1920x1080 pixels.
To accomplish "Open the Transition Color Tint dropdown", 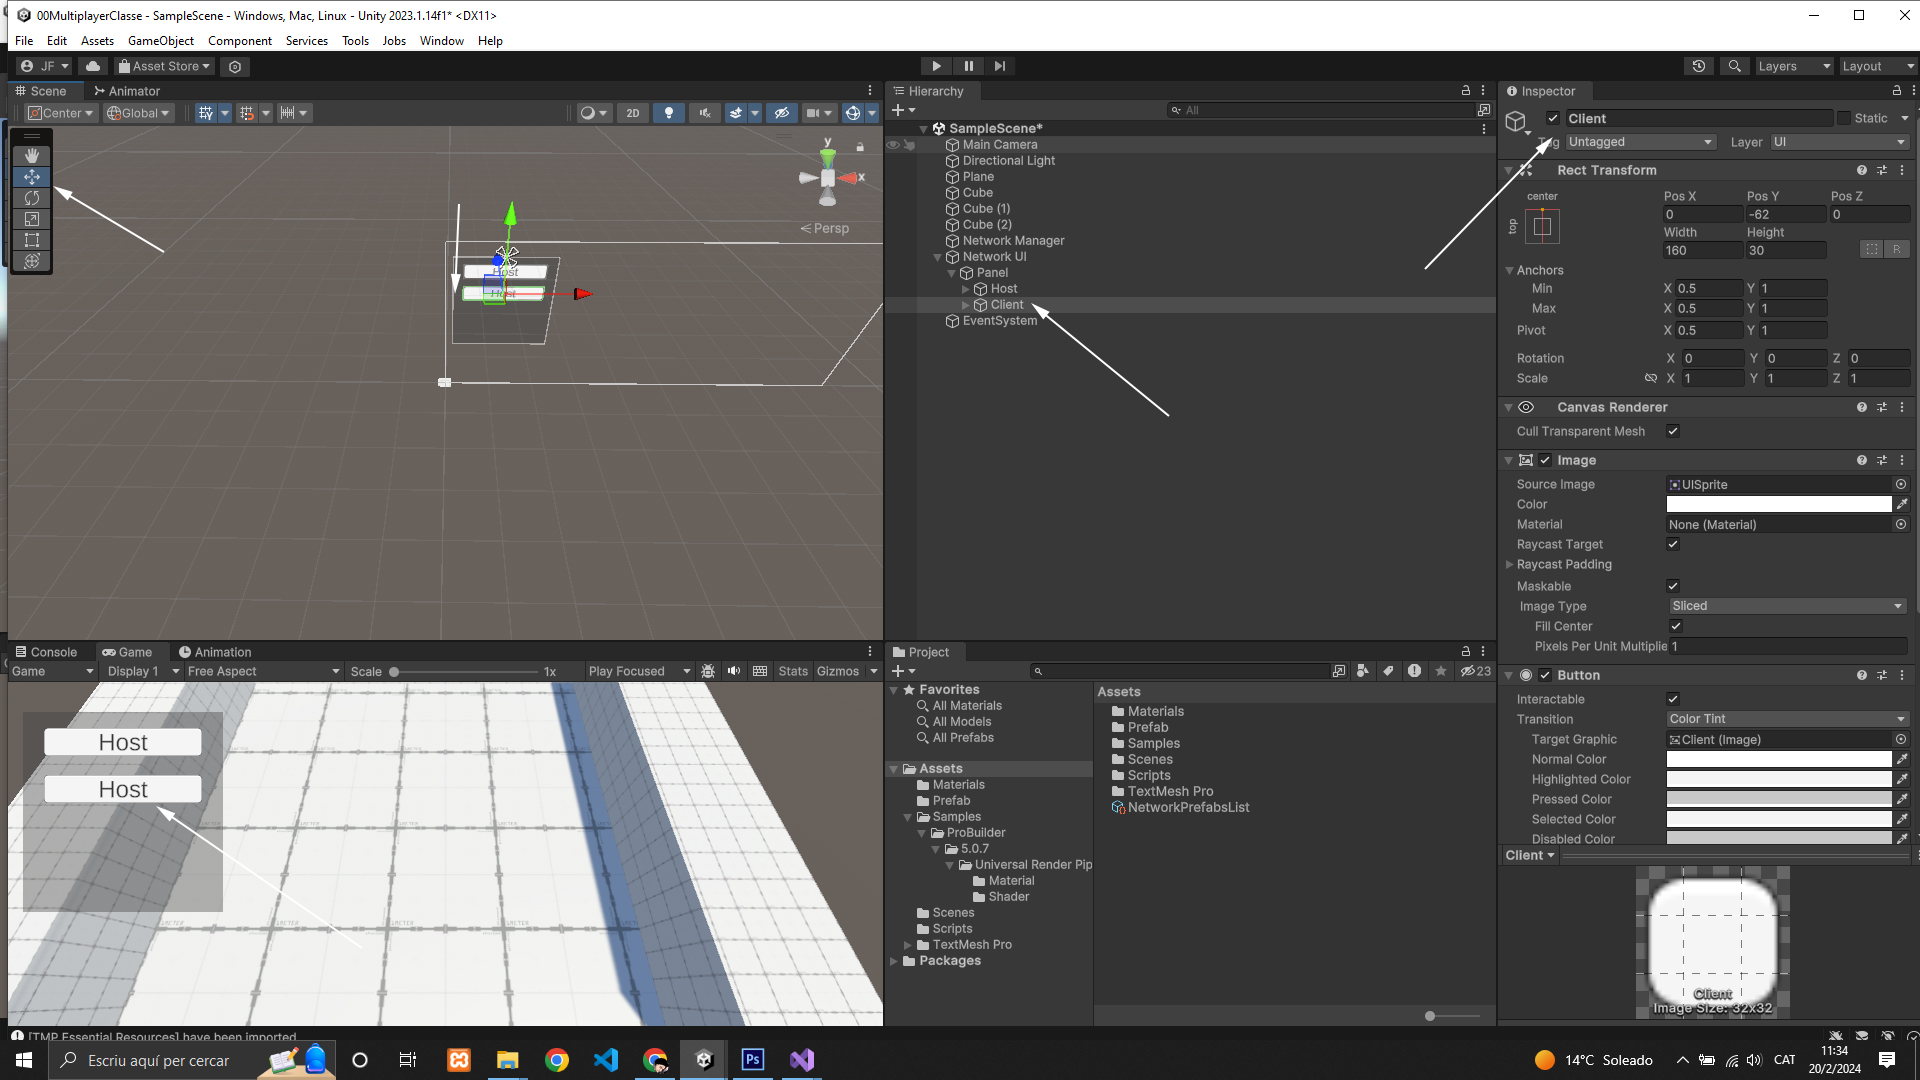I will click(1786, 719).
